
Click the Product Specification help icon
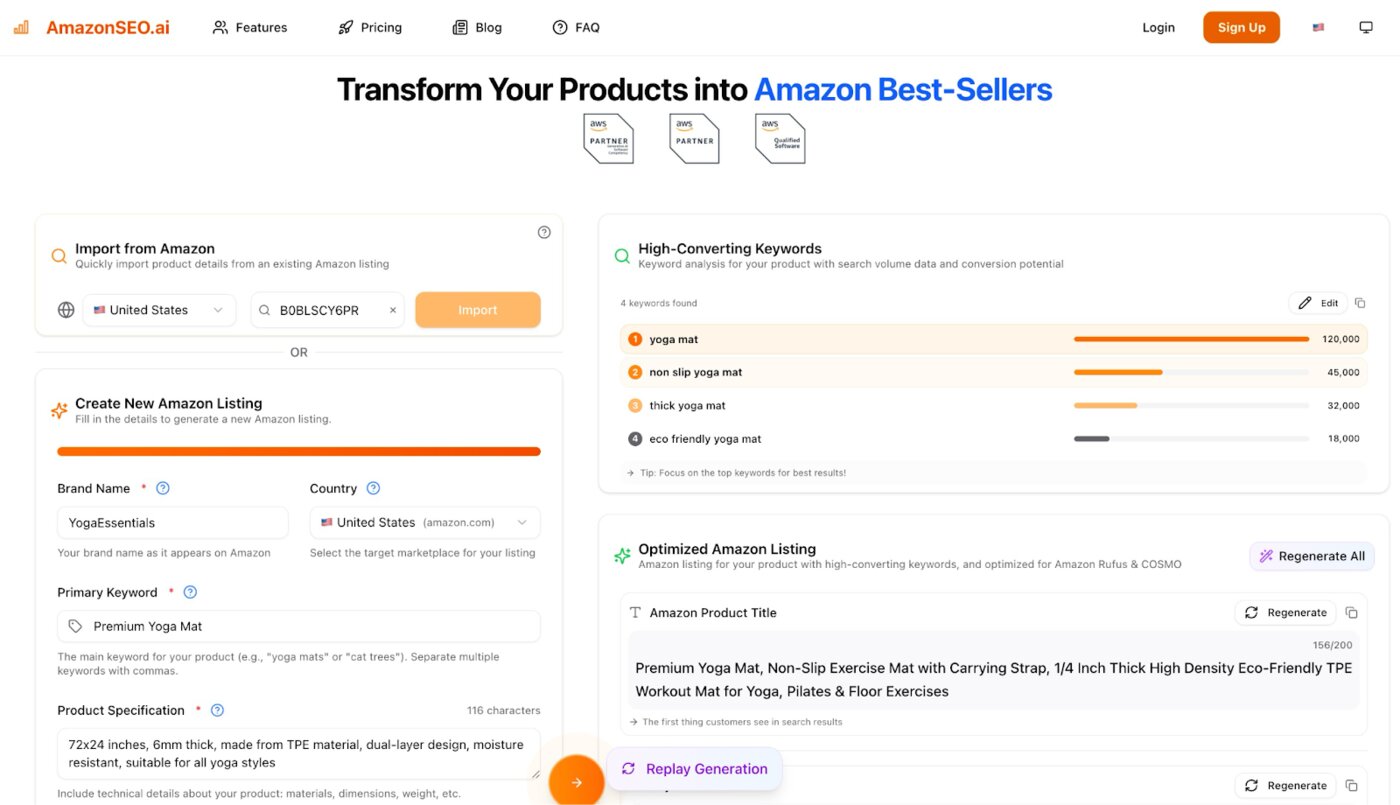click(217, 711)
